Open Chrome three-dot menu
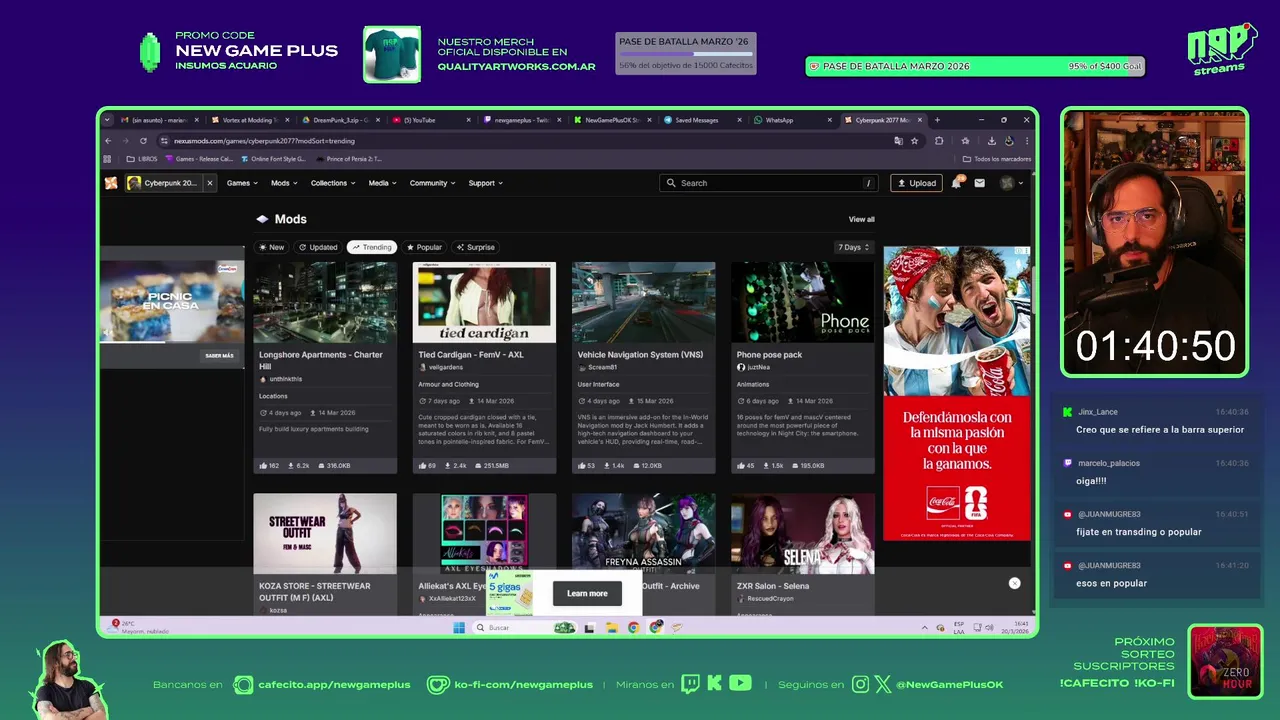 (1026, 141)
